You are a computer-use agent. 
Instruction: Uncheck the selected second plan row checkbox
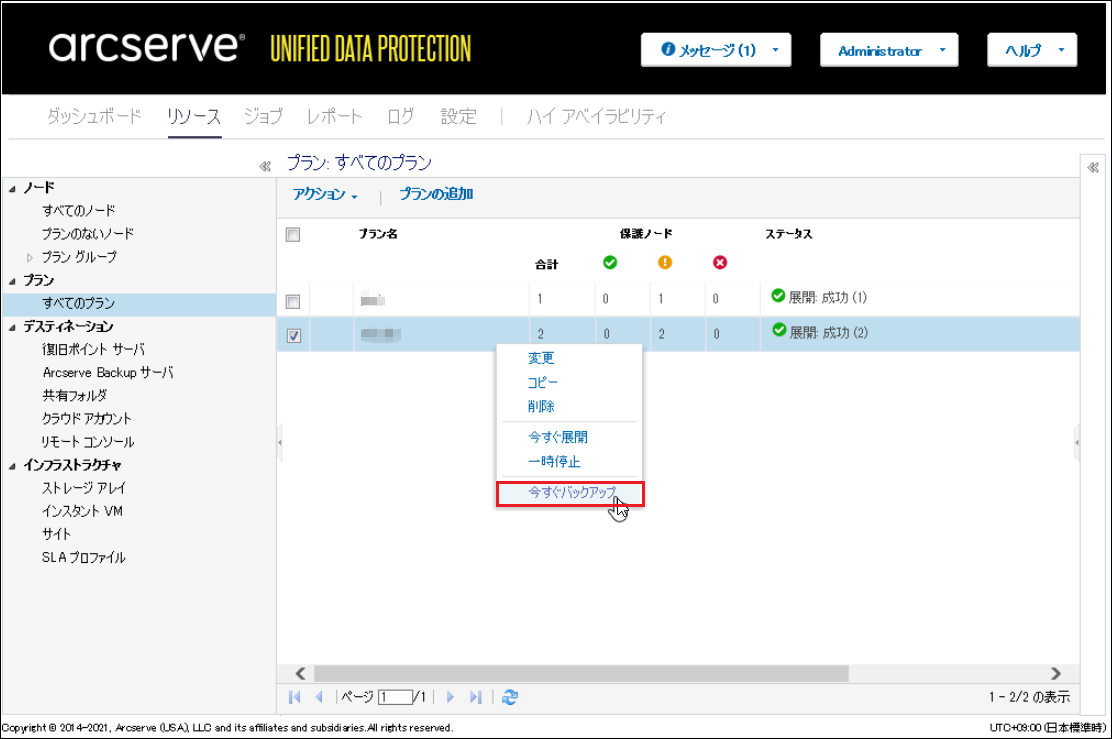[294, 335]
